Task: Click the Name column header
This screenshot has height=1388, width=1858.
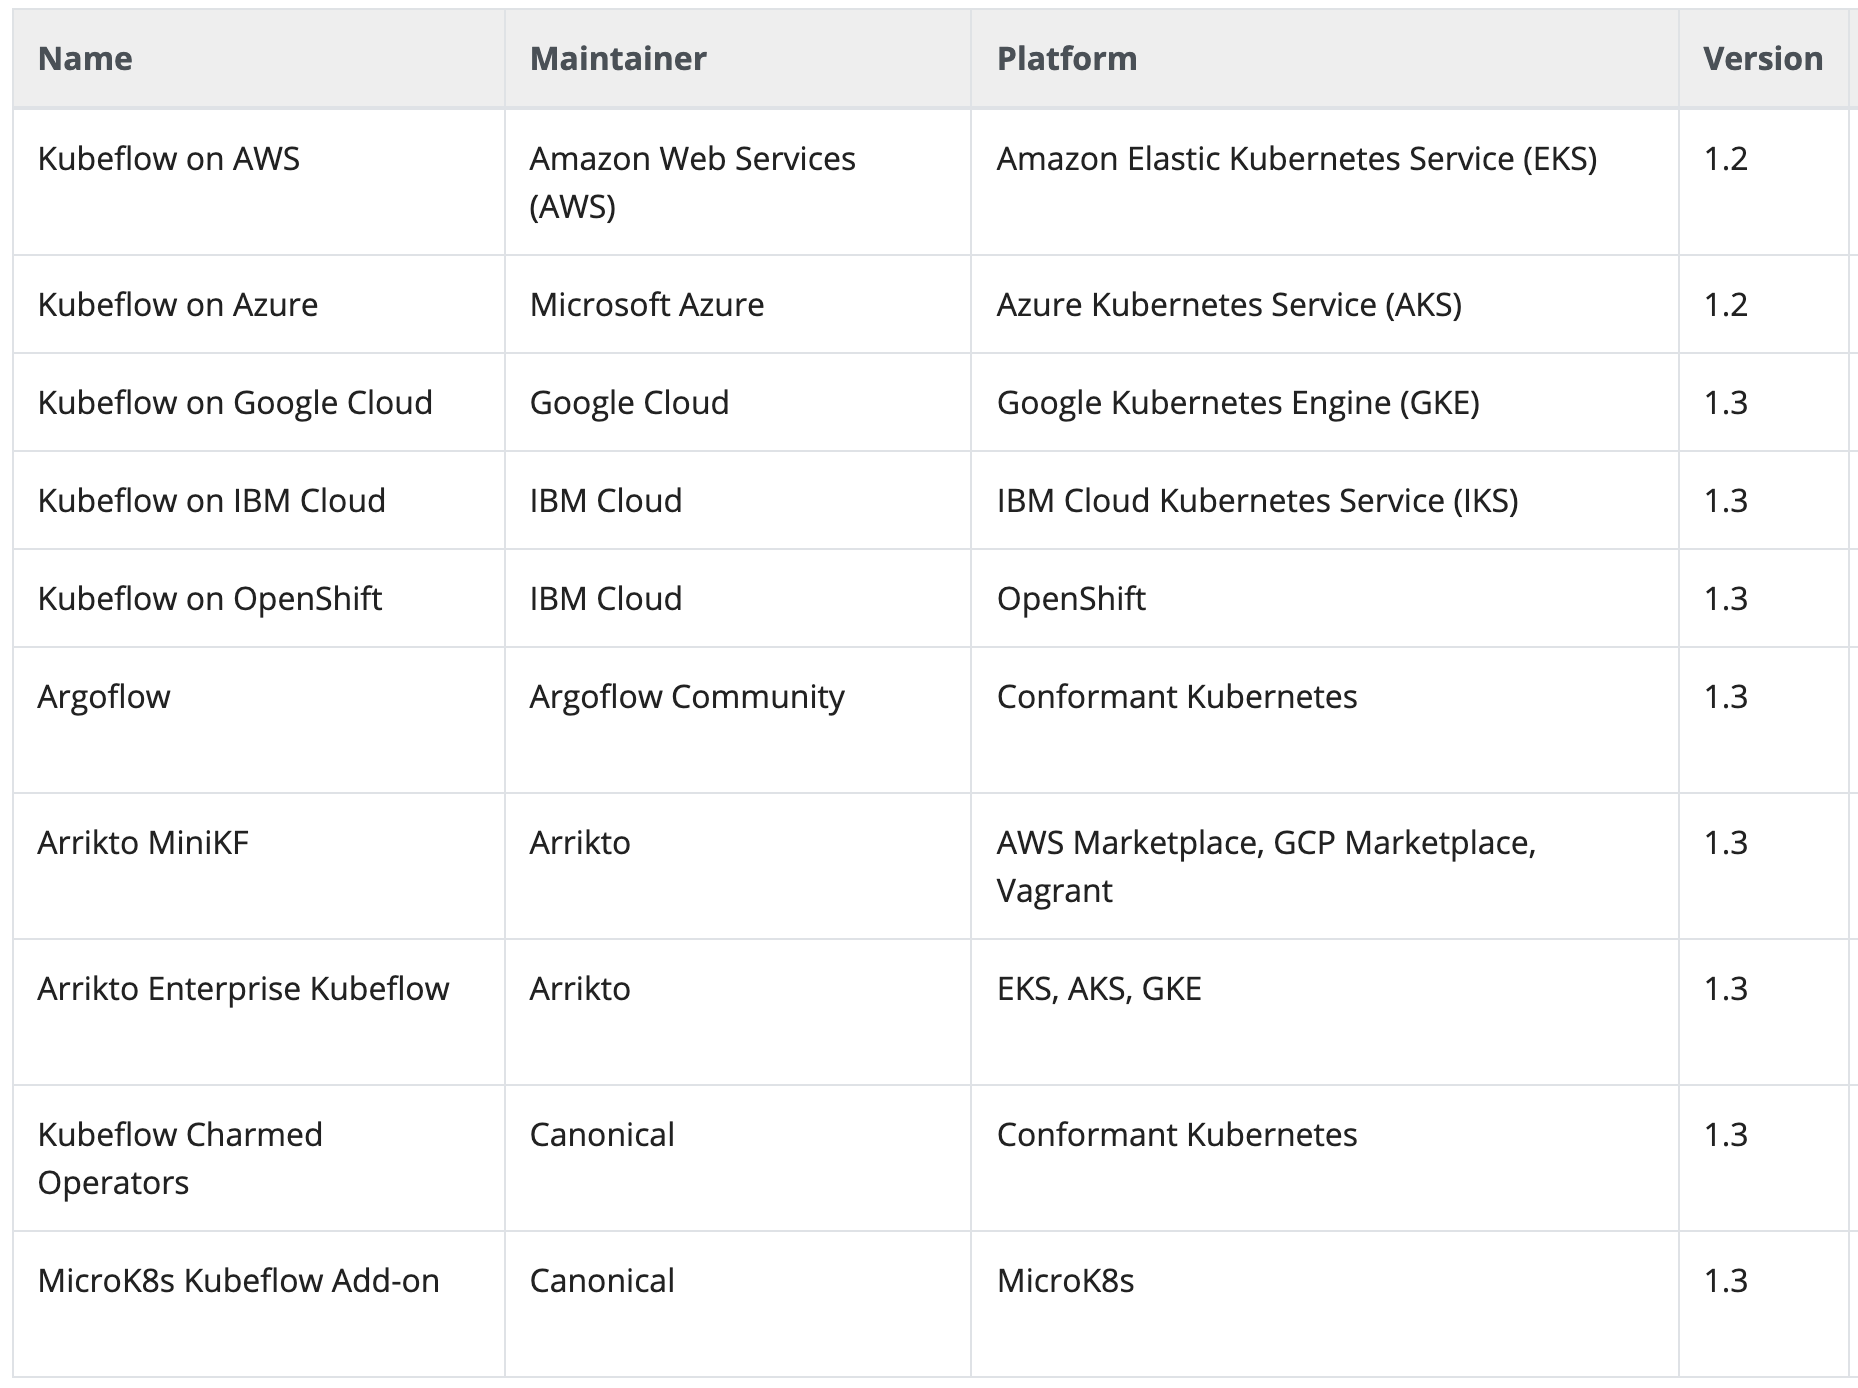Action: pos(259,59)
